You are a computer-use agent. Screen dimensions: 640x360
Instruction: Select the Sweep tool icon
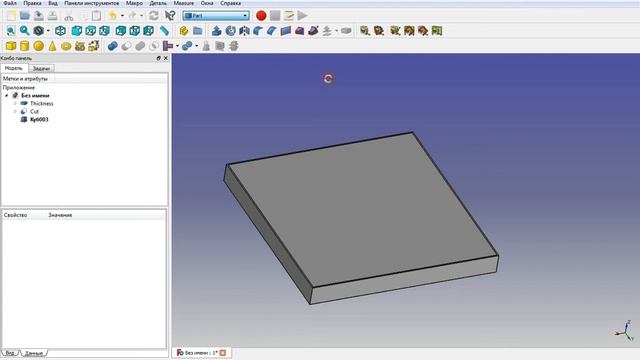tap(313, 31)
